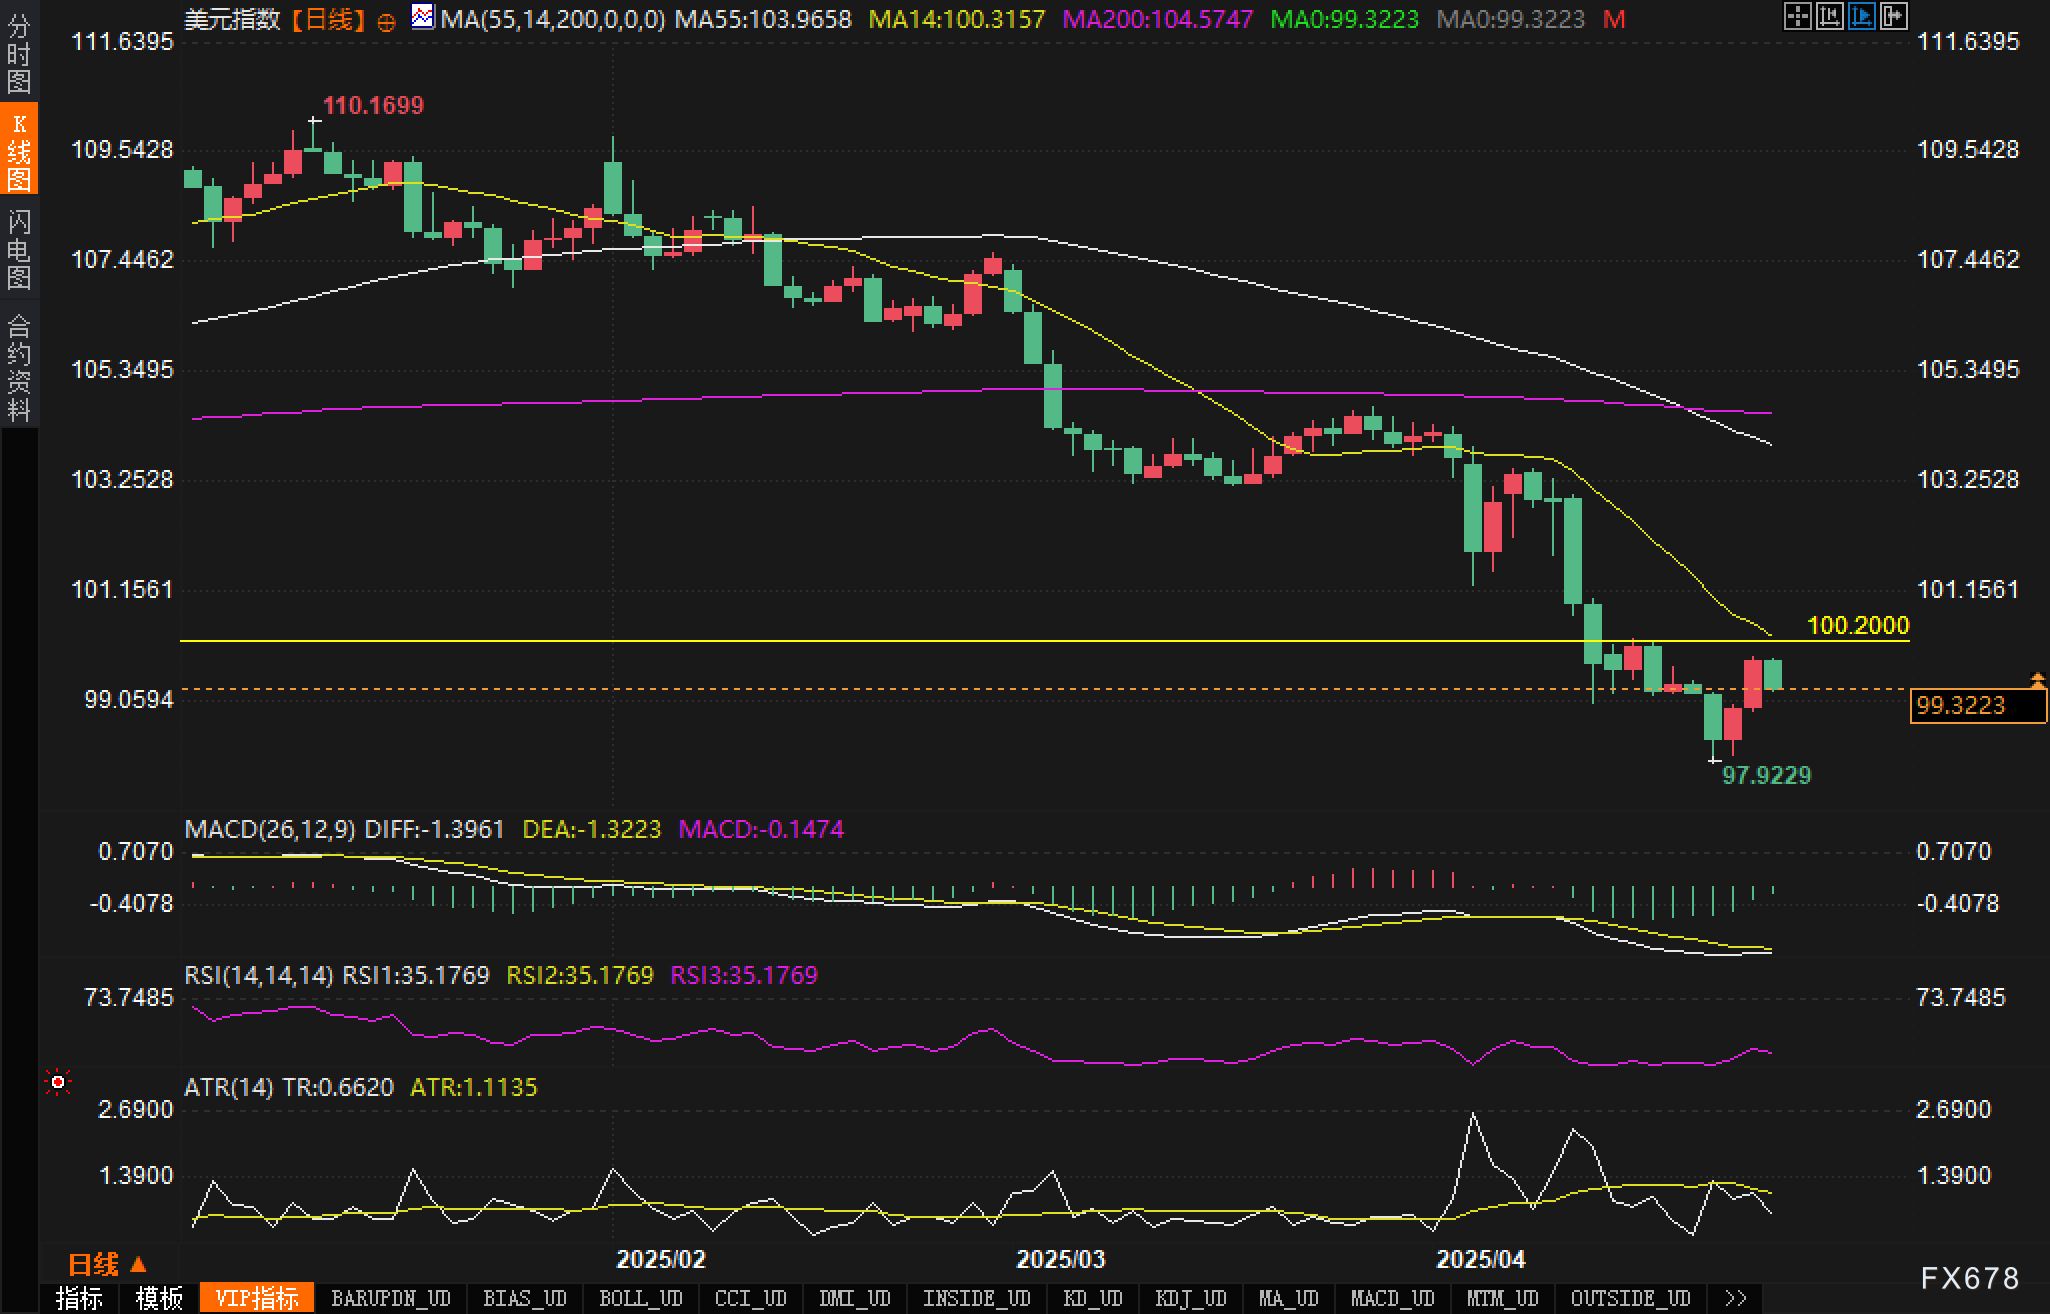Show more indicators with >> arrow
Screen dimensions: 2050x1314
pyautogui.click(x=1736, y=1298)
